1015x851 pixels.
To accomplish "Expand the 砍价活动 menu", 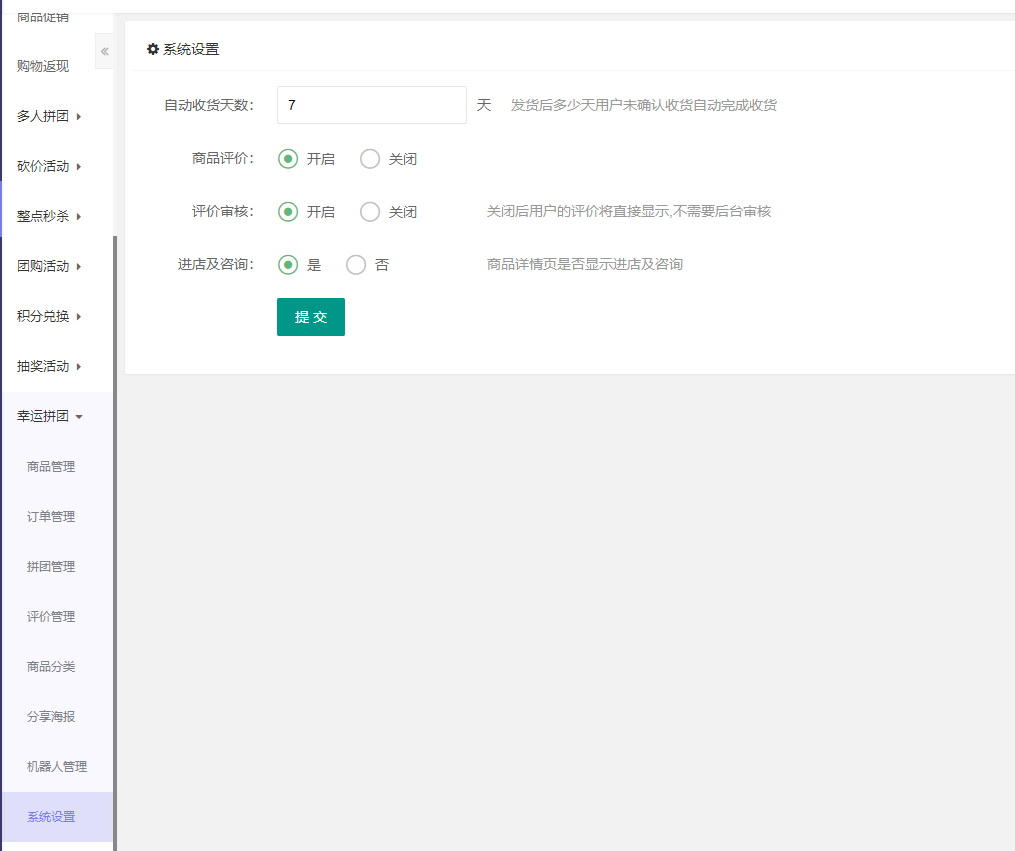I will pyautogui.click(x=48, y=166).
